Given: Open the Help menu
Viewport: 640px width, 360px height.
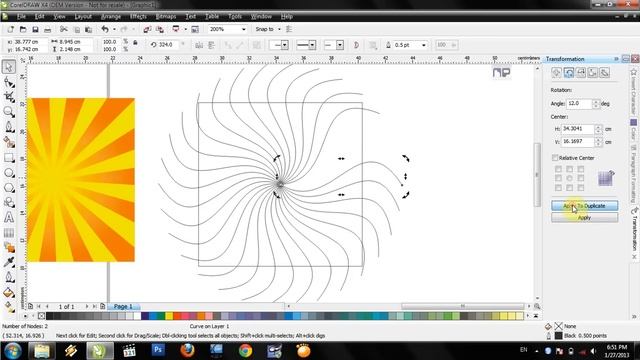Looking at the screenshot, I should click(287, 17).
